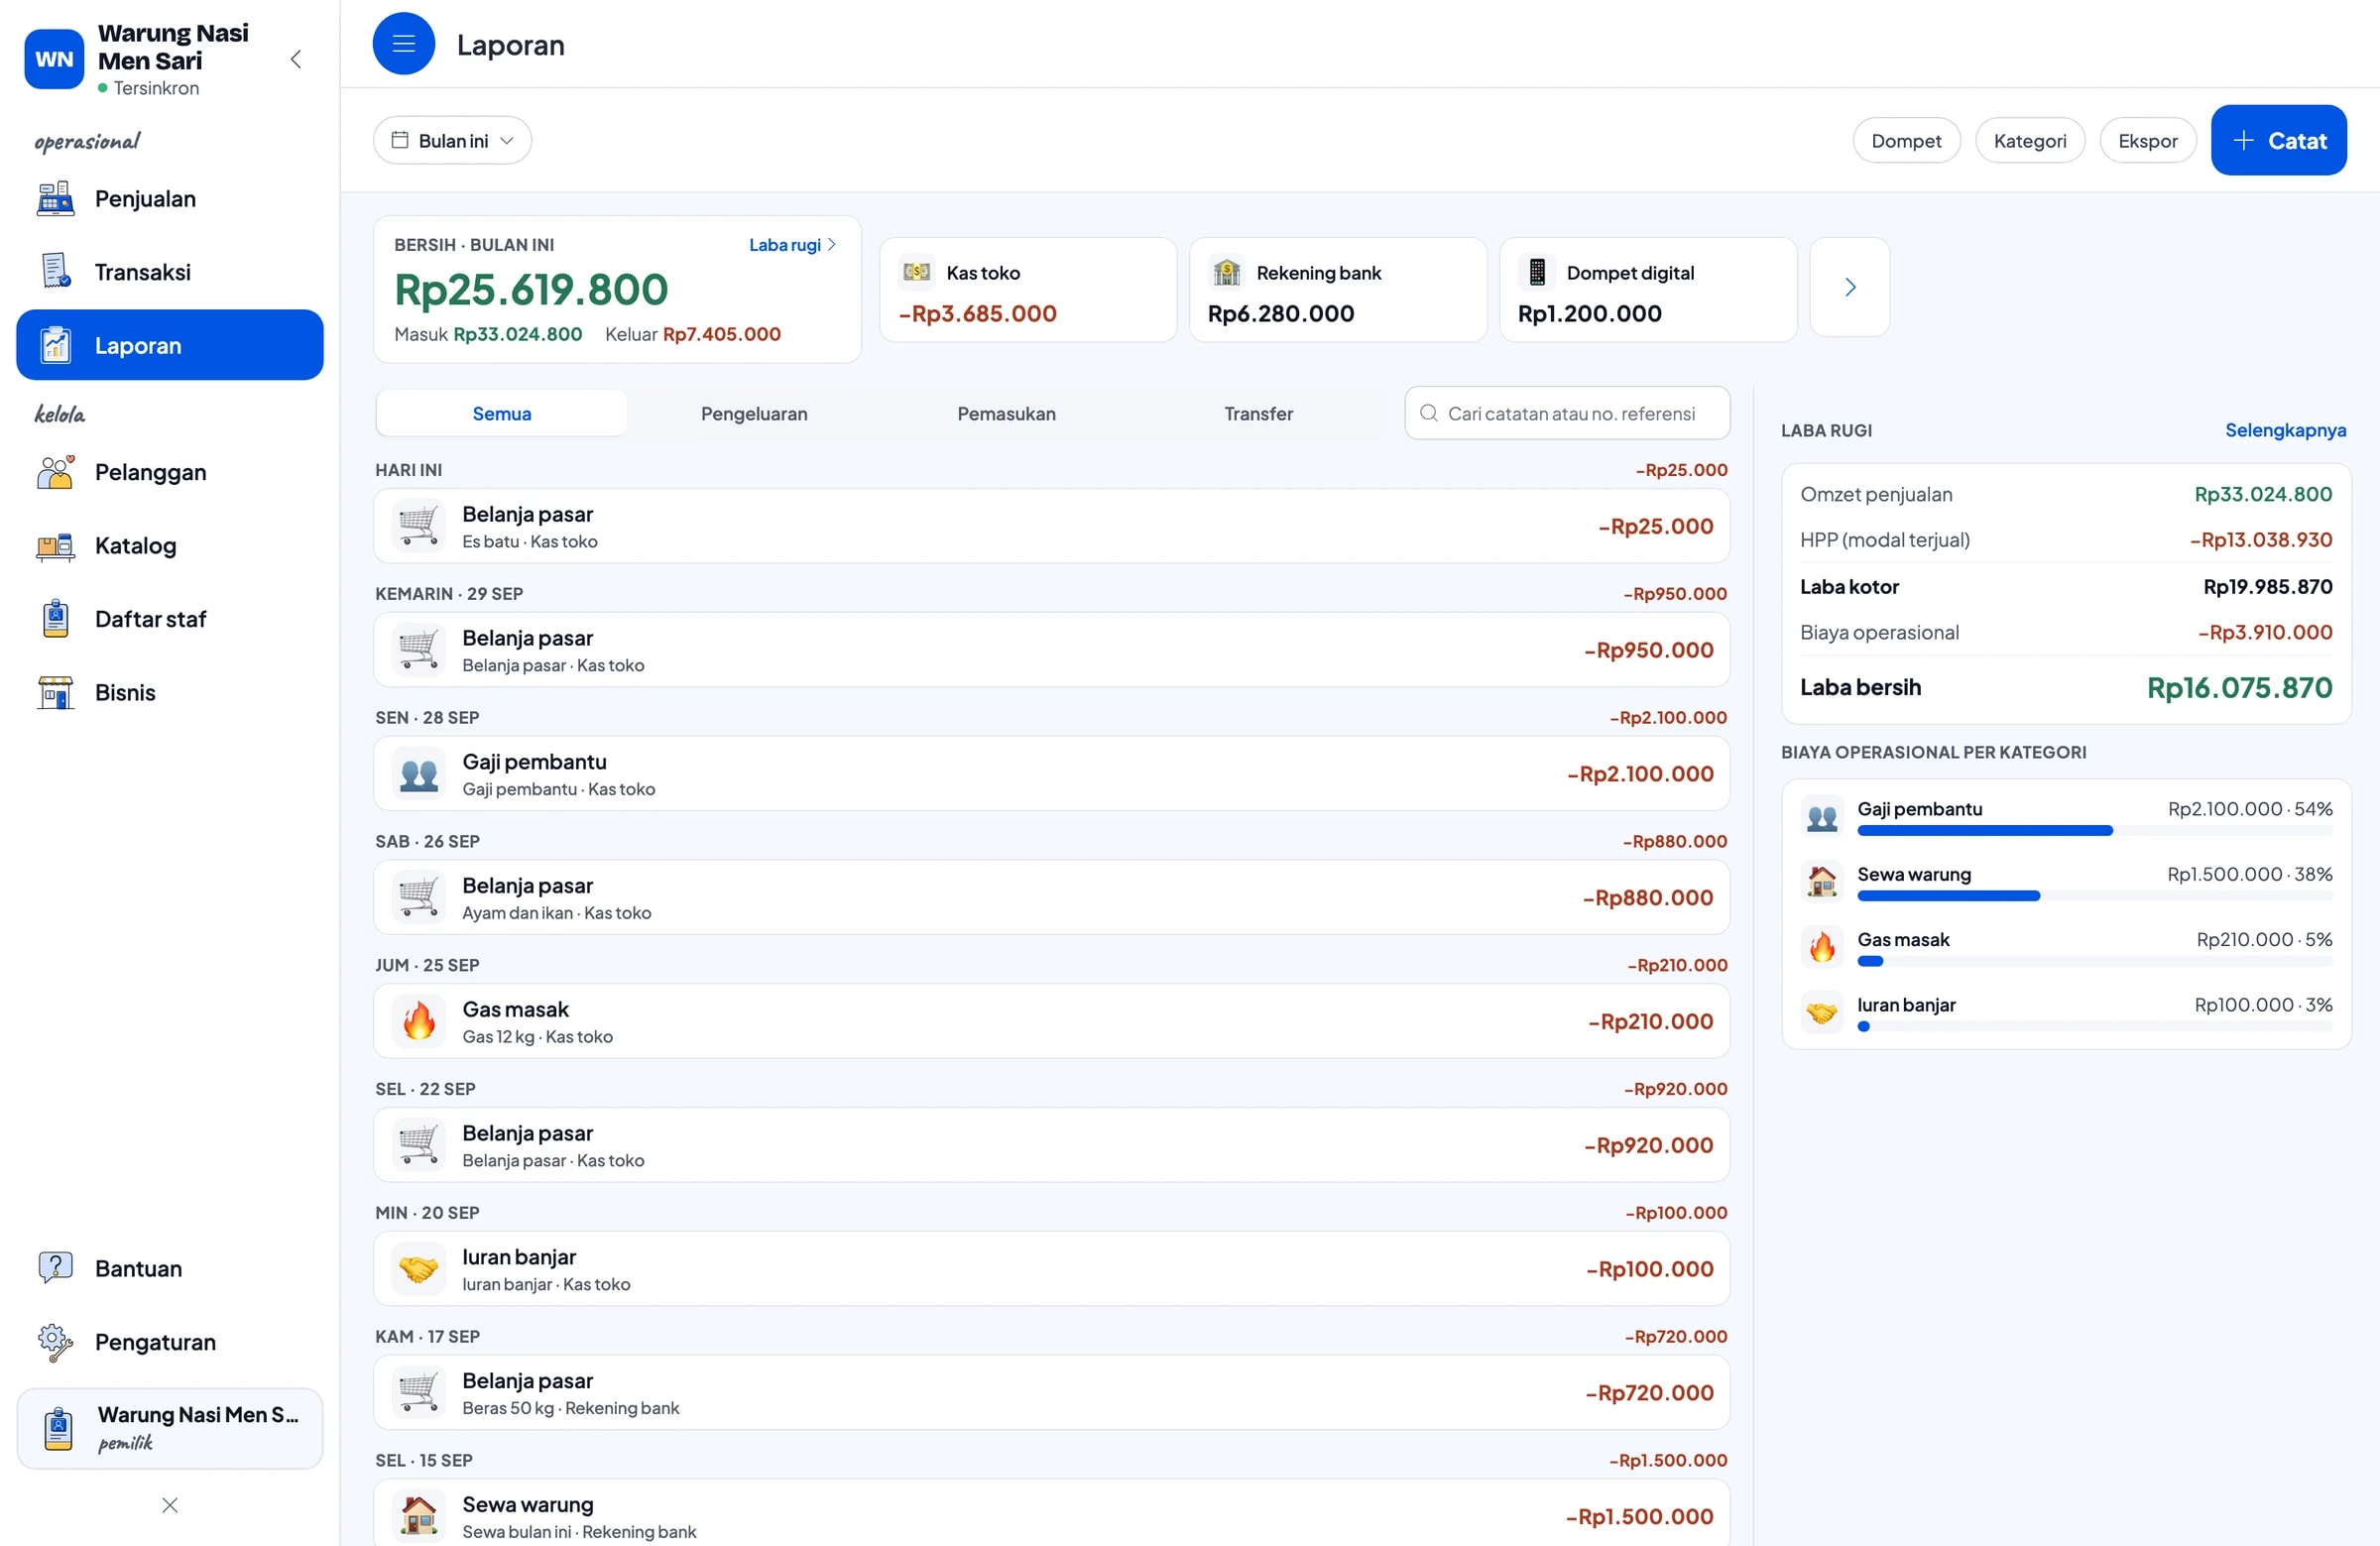Collapse the sidebar with the chevron

(296, 59)
